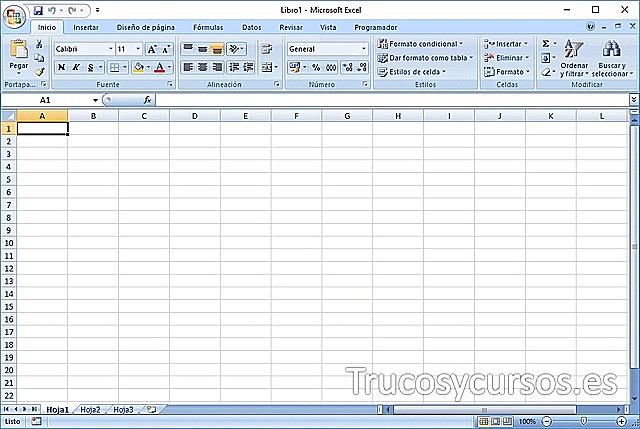640x429 pixels.
Task: Open the Calibri font name dropdown
Action: pyautogui.click(x=110, y=49)
